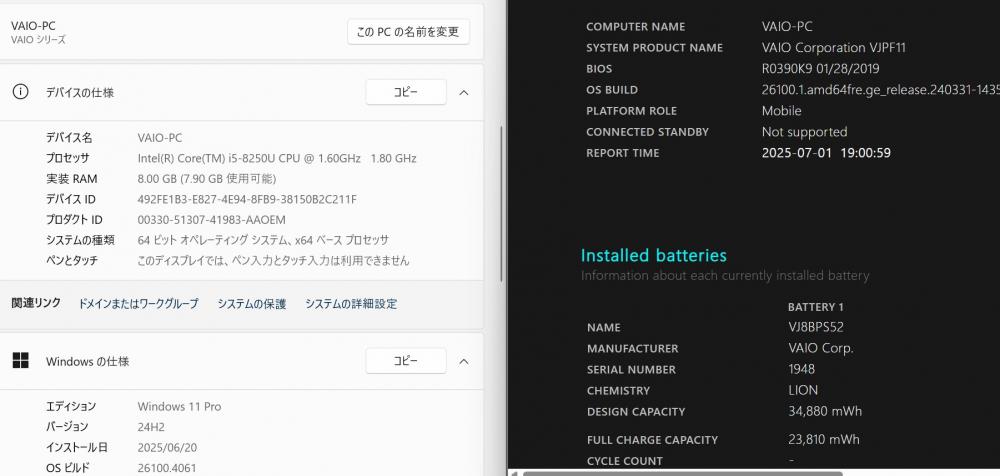Rename PC via この PC の名前を変更 button
This screenshot has width=1000, height=476.
coord(408,32)
